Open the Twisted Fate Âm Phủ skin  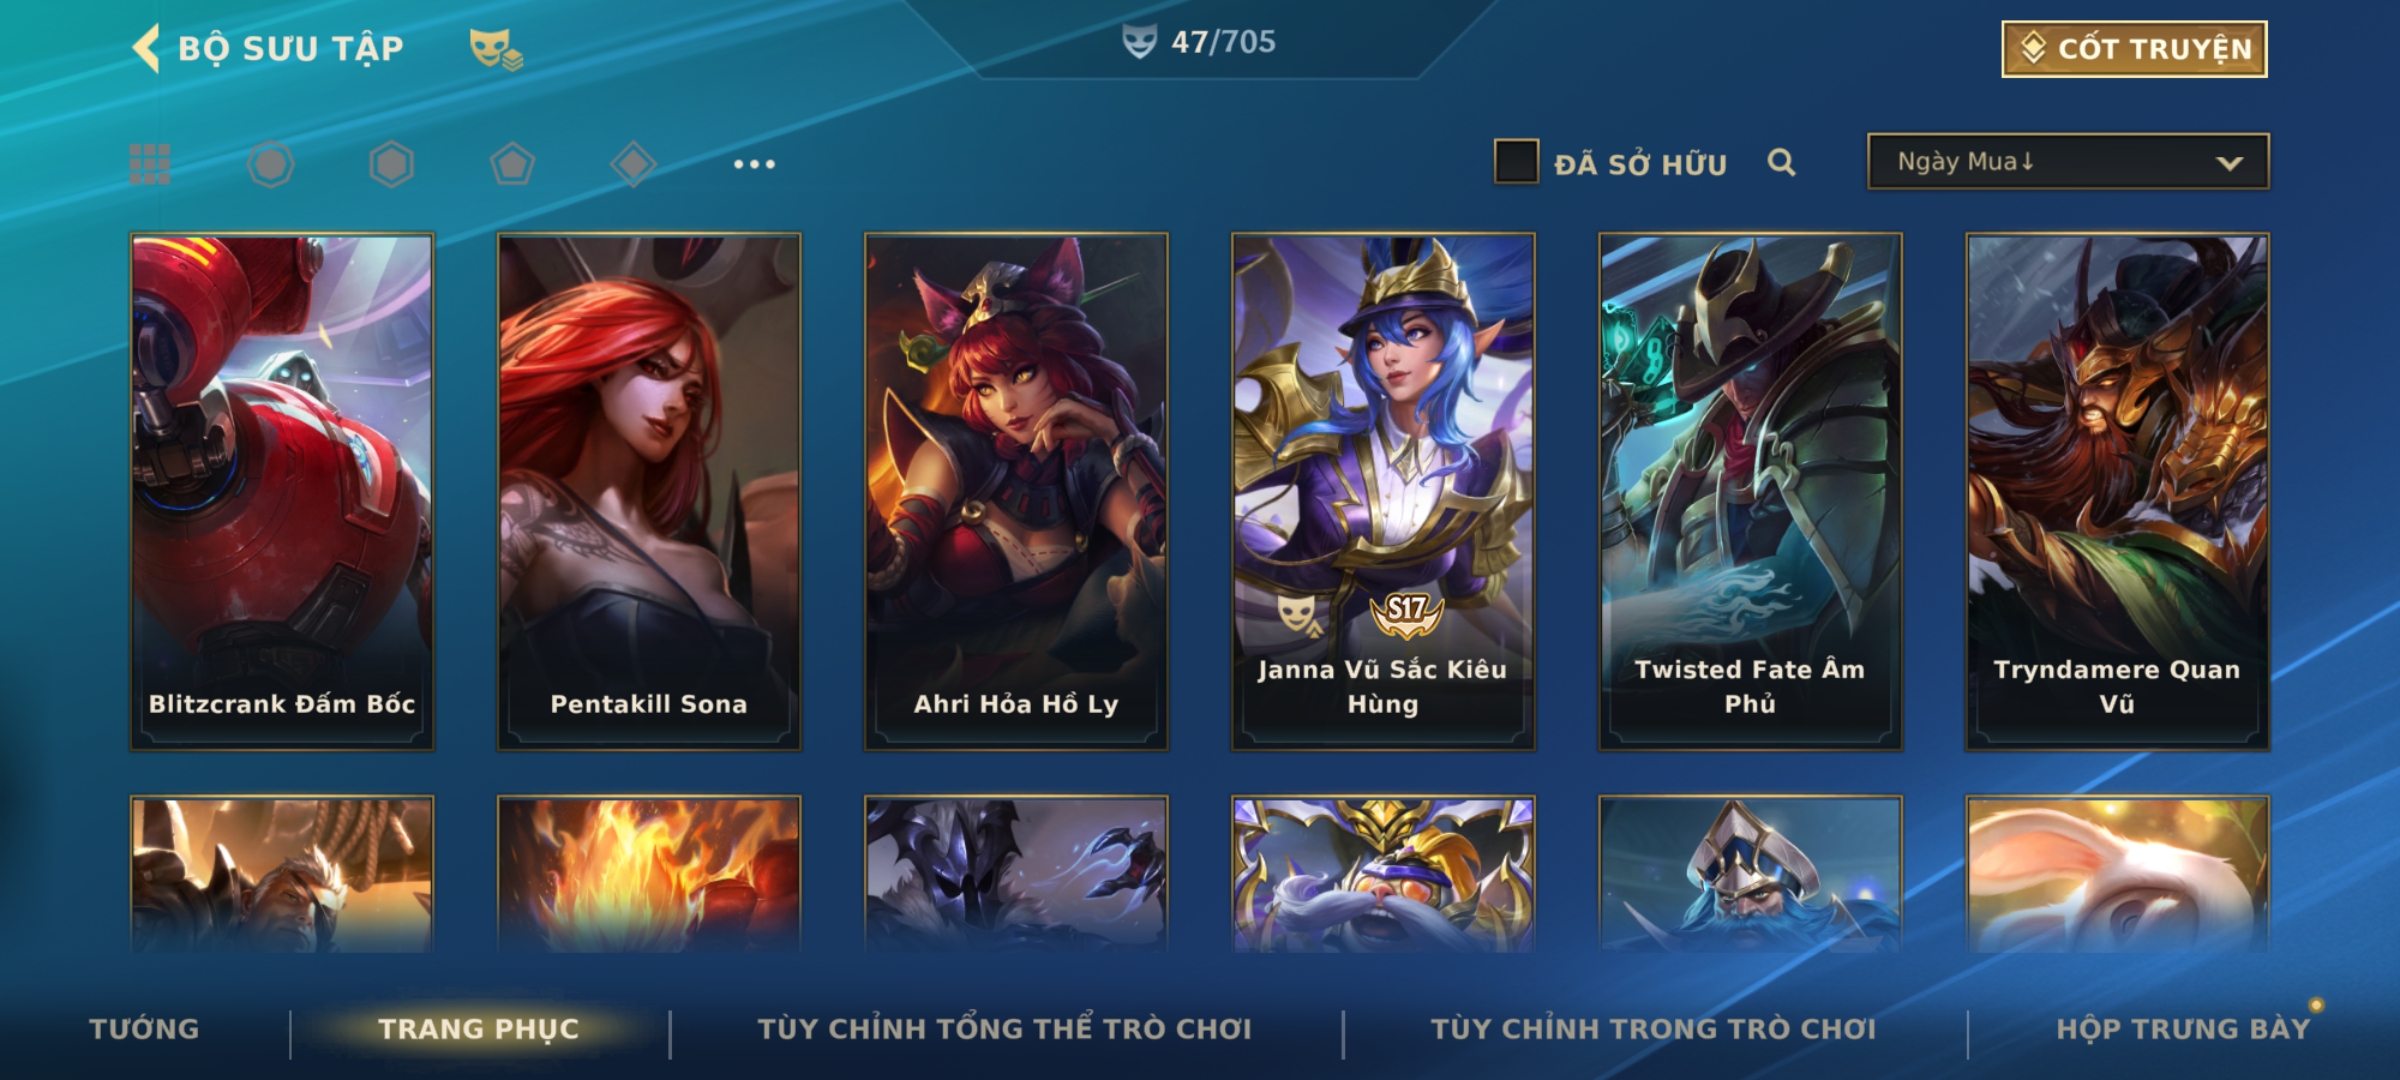pos(1750,492)
